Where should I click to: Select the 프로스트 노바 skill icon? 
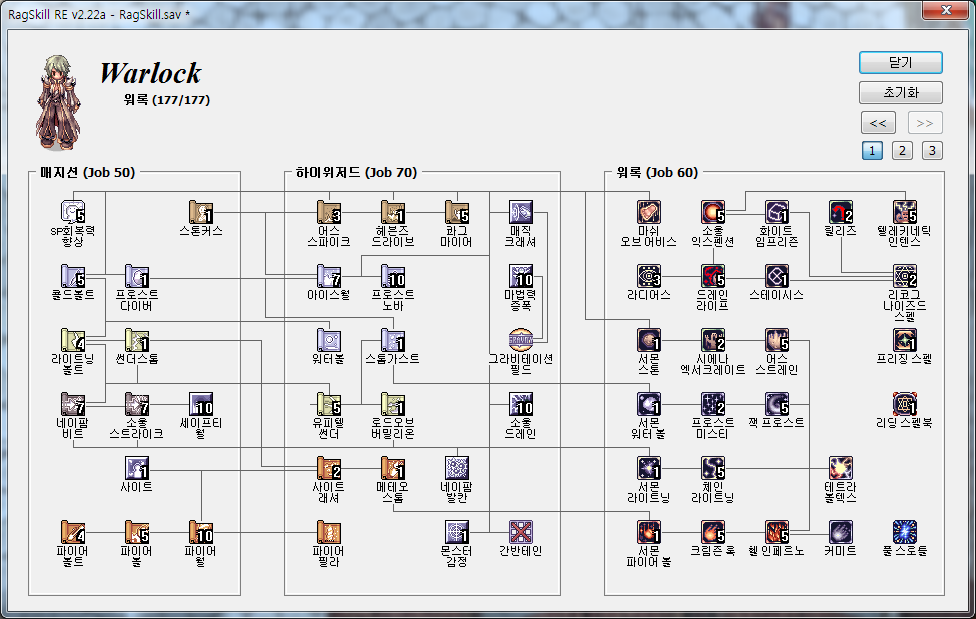(x=393, y=276)
